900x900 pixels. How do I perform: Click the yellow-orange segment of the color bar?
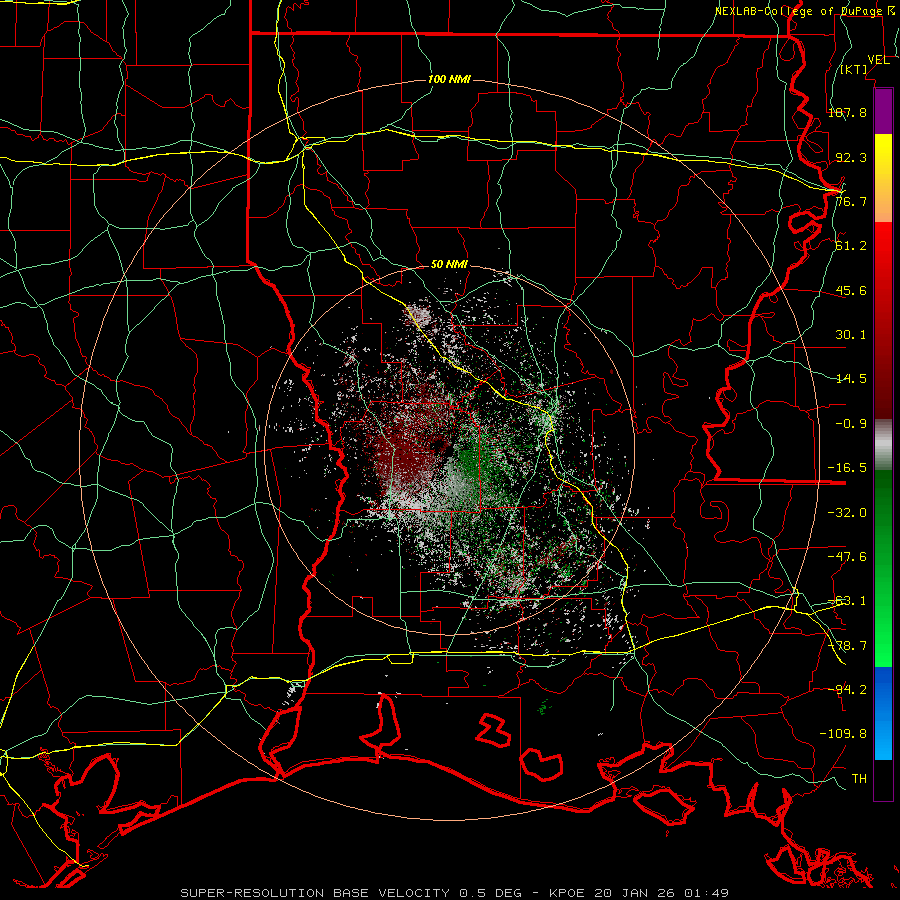pyautogui.click(x=883, y=178)
